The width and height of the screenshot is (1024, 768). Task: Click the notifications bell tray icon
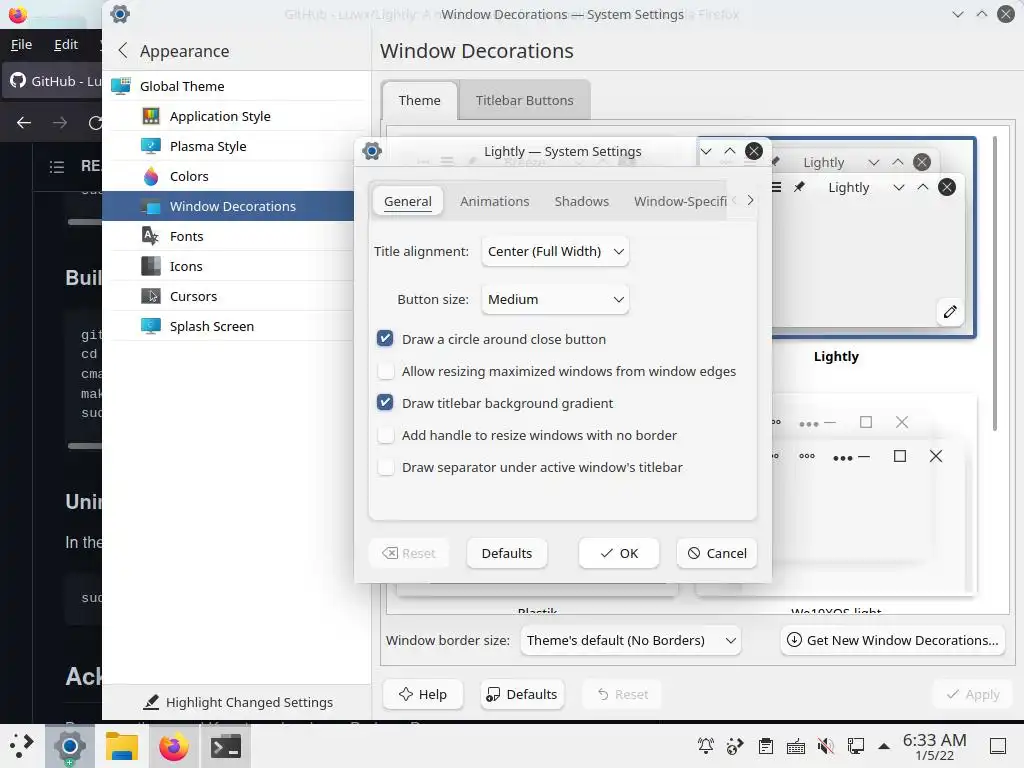click(x=706, y=746)
